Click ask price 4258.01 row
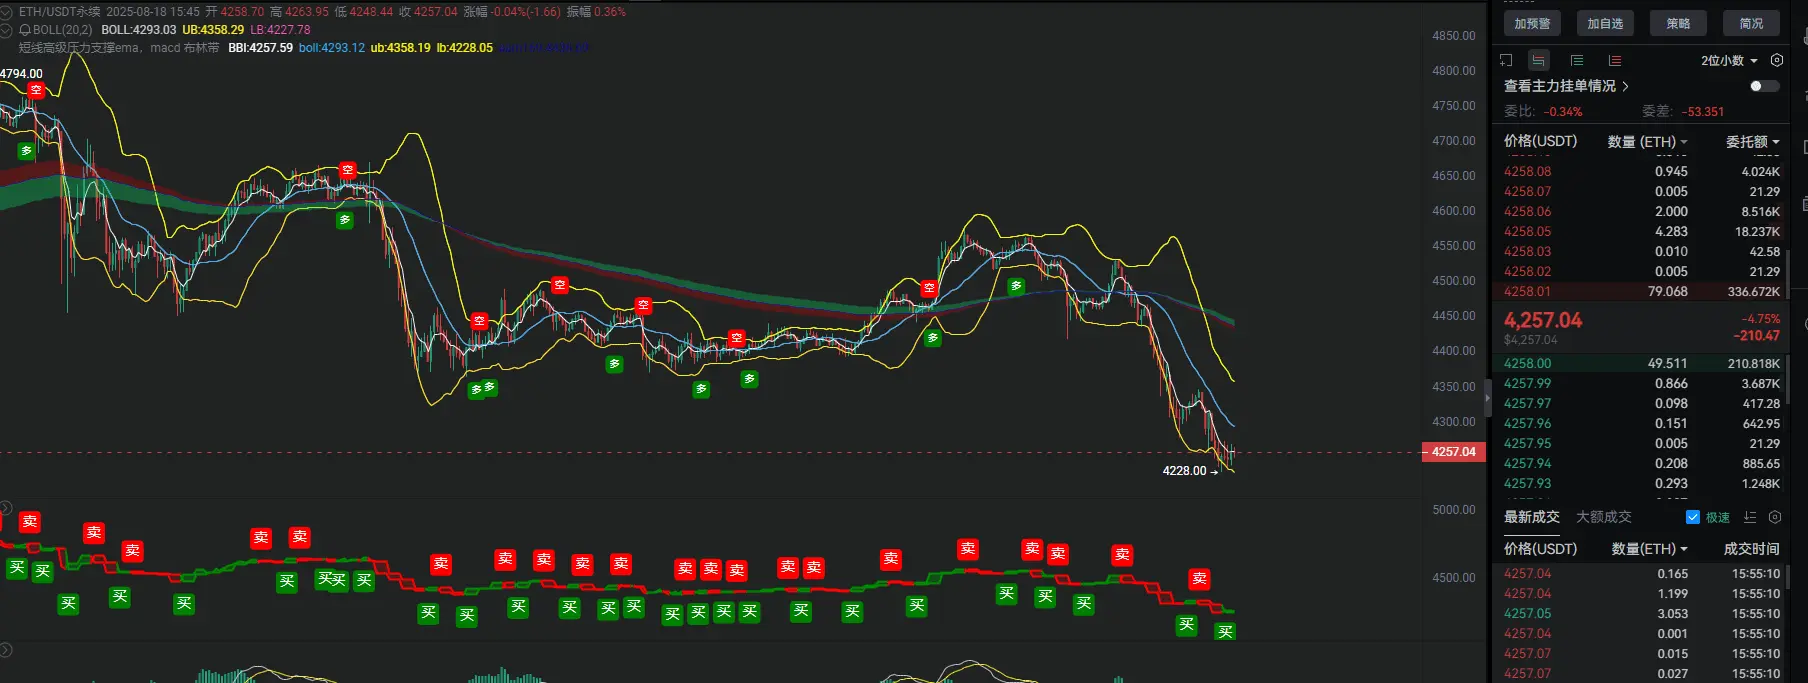Image resolution: width=1808 pixels, height=683 pixels. (1641, 292)
